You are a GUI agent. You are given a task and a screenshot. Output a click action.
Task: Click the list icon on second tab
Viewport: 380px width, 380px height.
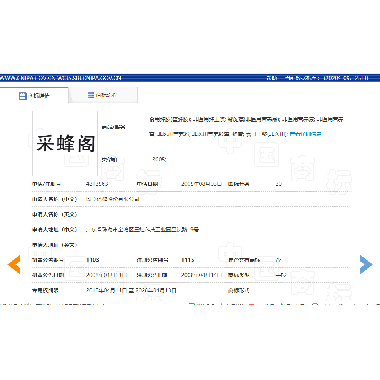click(91, 95)
